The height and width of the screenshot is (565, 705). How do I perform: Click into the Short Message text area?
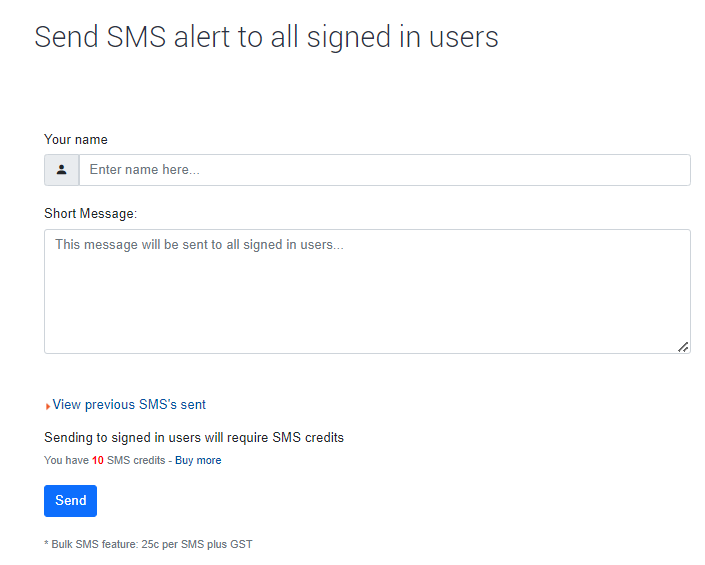366,291
